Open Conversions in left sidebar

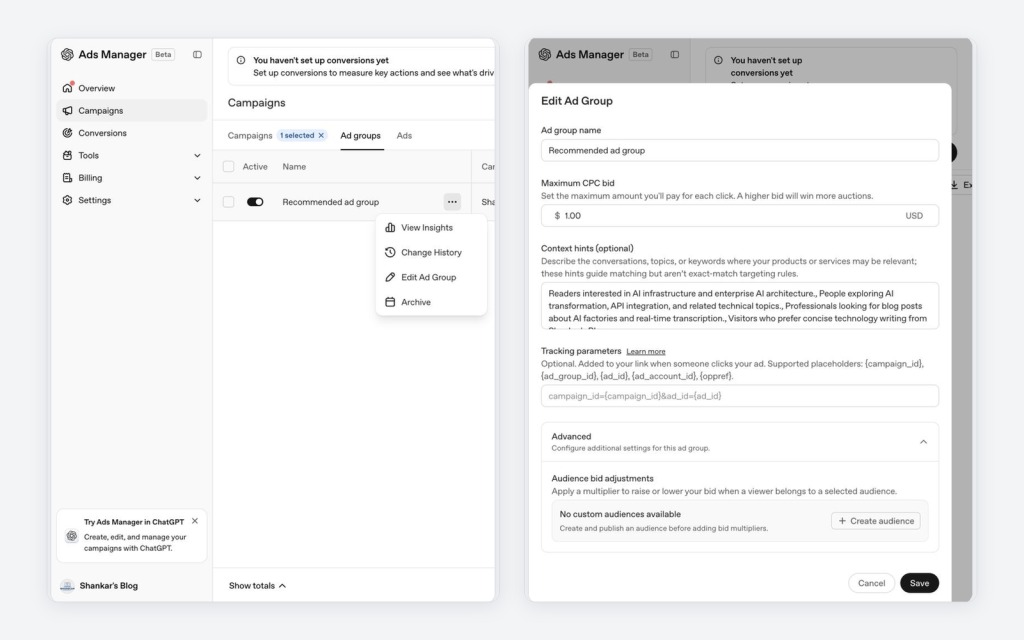pyautogui.click(x=132, y=133)
